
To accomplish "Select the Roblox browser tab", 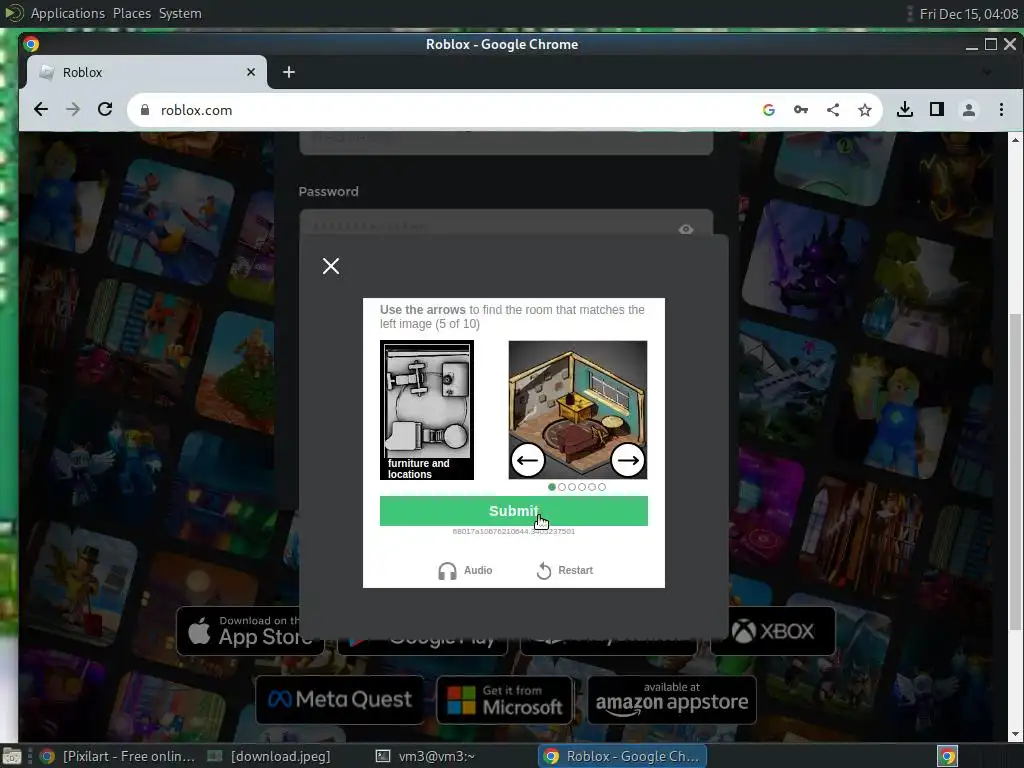I will tap(147, 72).
